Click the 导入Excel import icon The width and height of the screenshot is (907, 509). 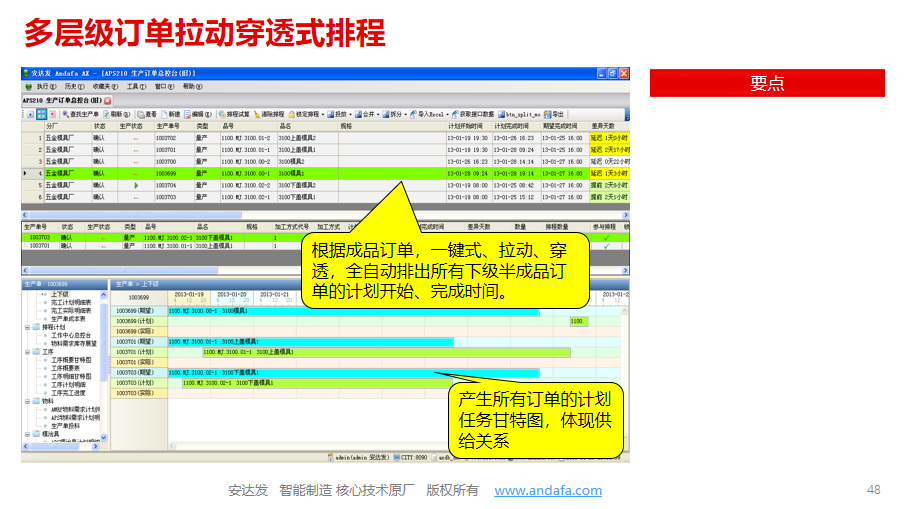click(425, 115)
